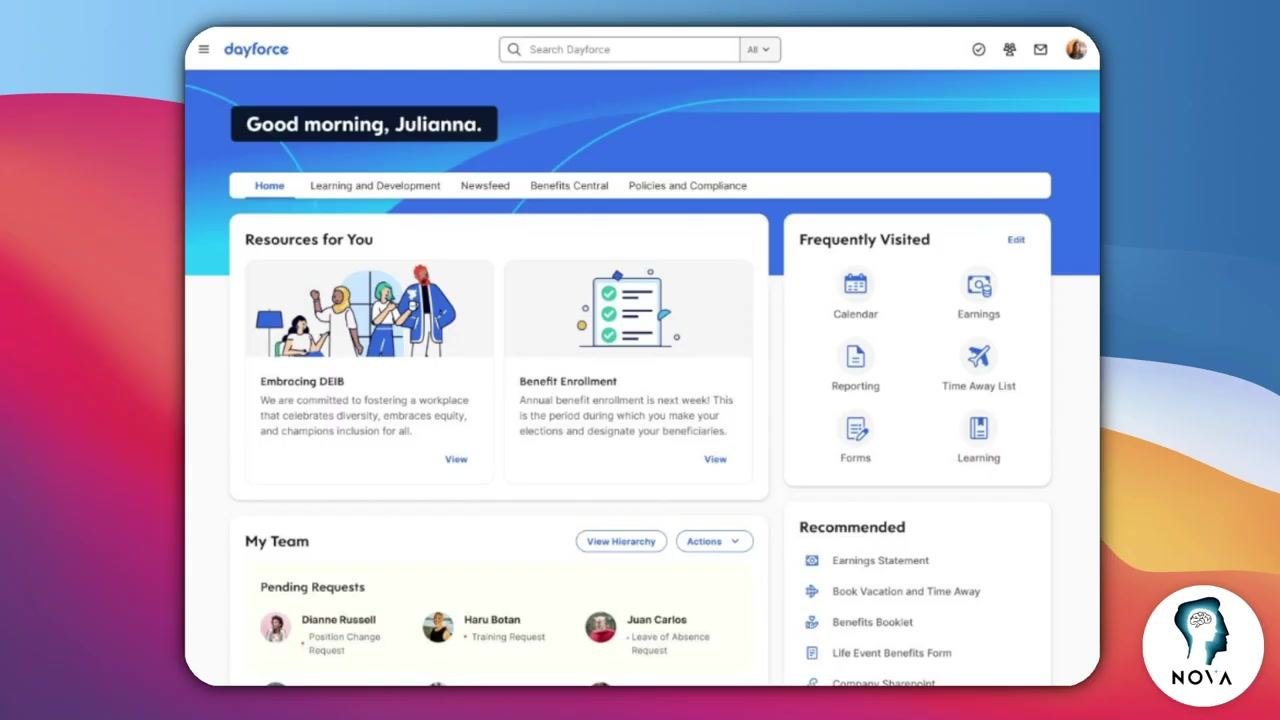
Task: Click Edit in Frequently Visited
Action: pyautogui.click(x=1016, y=240)
